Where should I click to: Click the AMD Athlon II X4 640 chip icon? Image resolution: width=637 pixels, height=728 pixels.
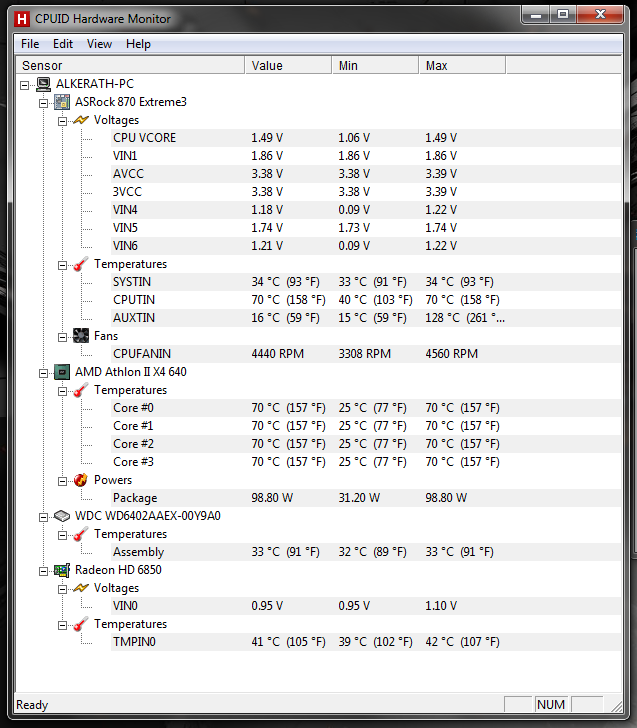click(62, 372)
